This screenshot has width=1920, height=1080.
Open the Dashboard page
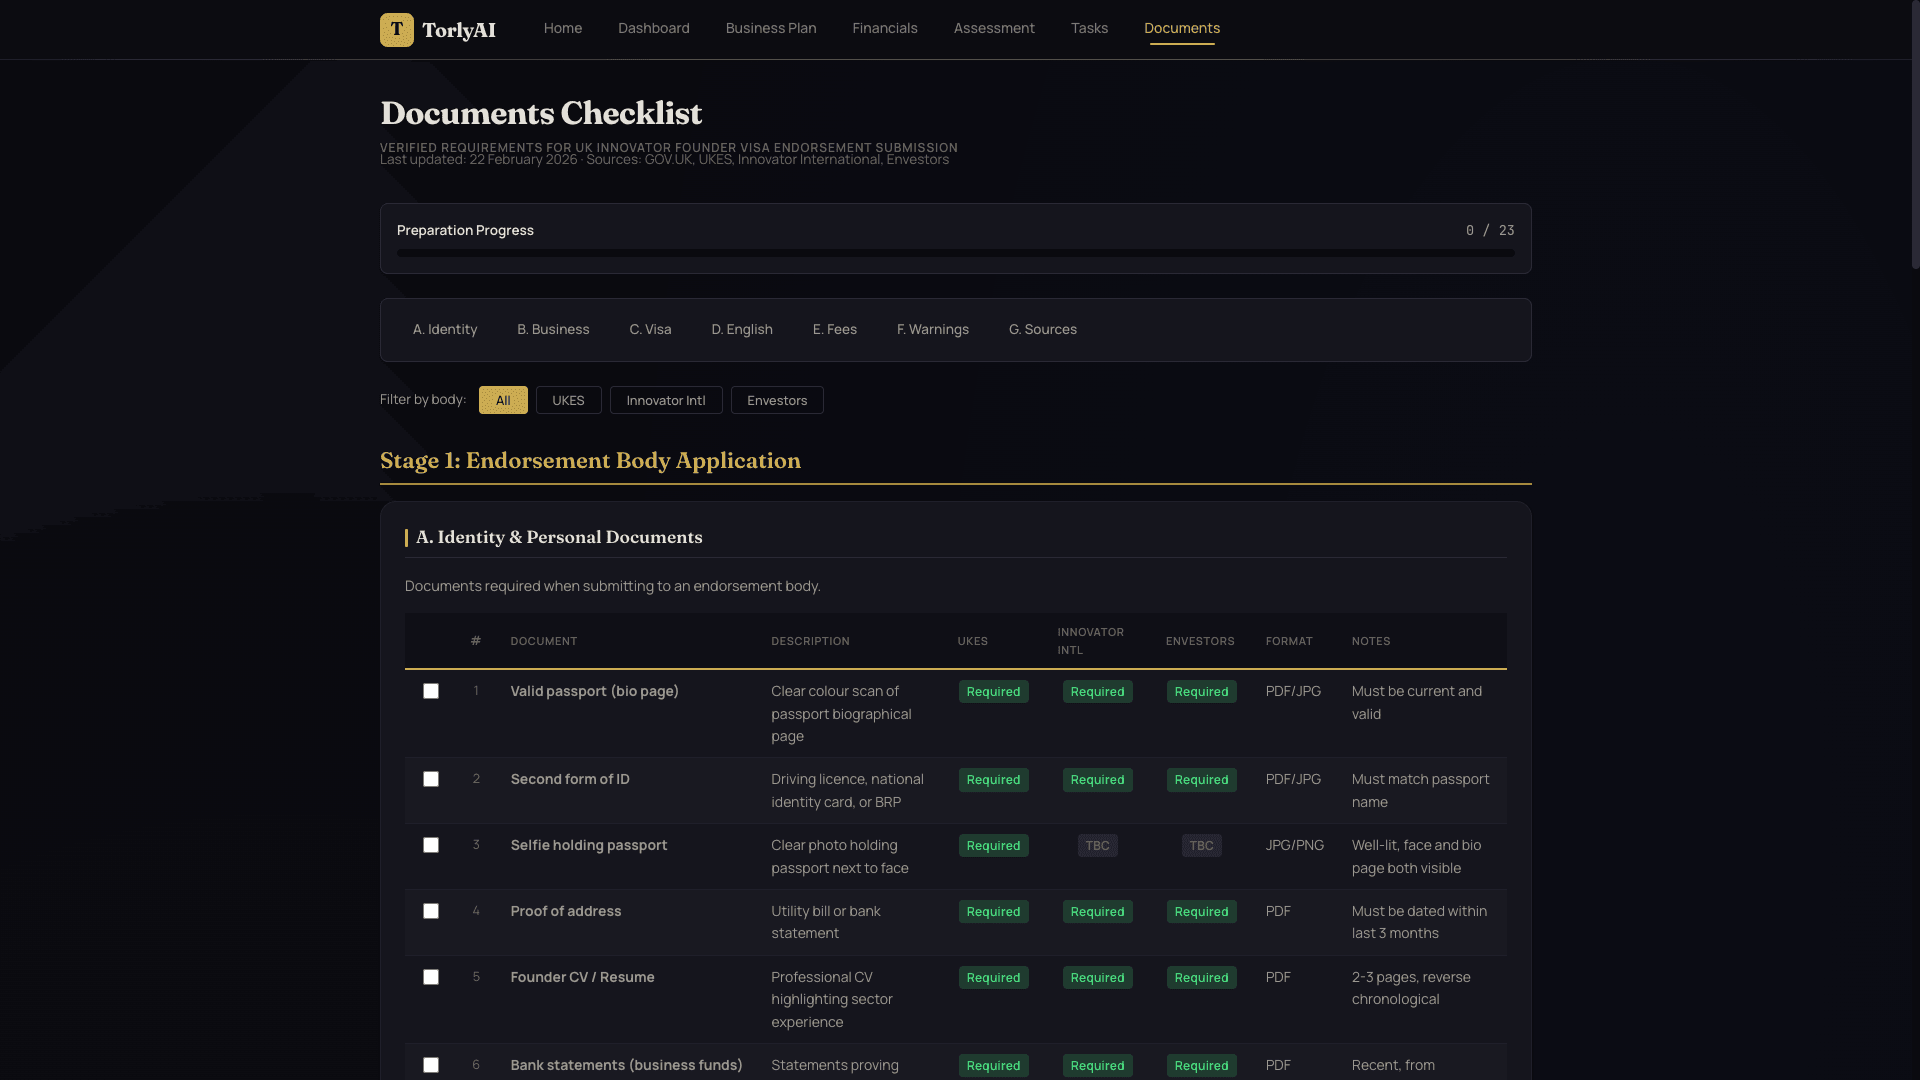[x=653, y=28]
